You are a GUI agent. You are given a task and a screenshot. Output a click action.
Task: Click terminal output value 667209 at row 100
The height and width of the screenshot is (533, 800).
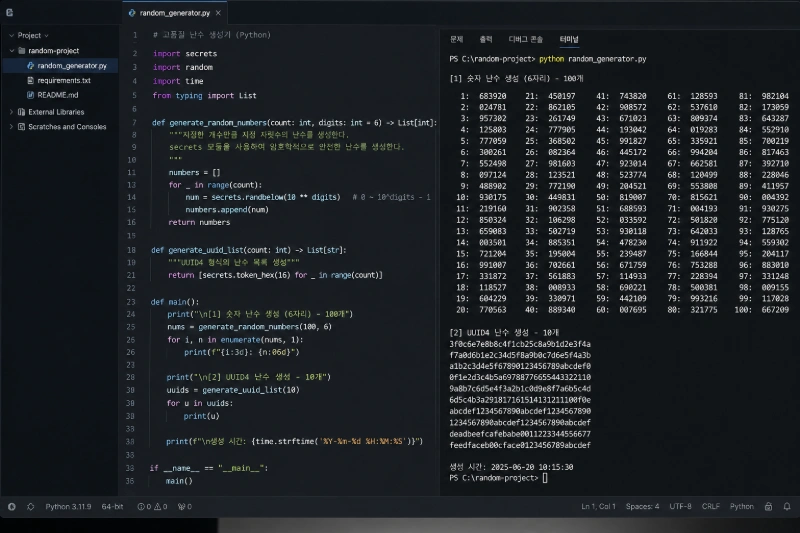pos(775,310)
